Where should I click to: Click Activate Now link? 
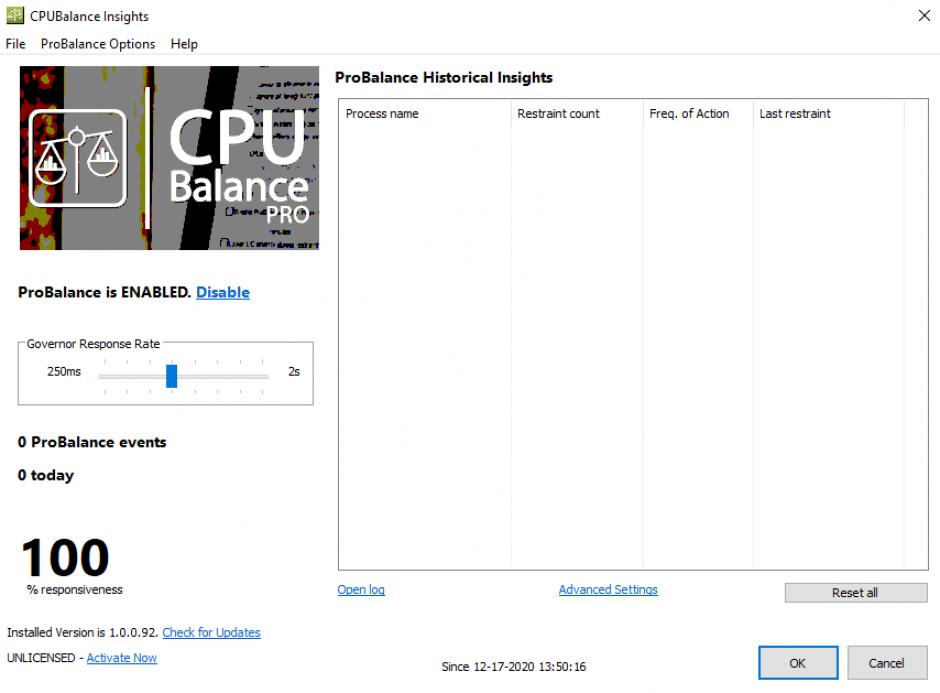[122, 658]
